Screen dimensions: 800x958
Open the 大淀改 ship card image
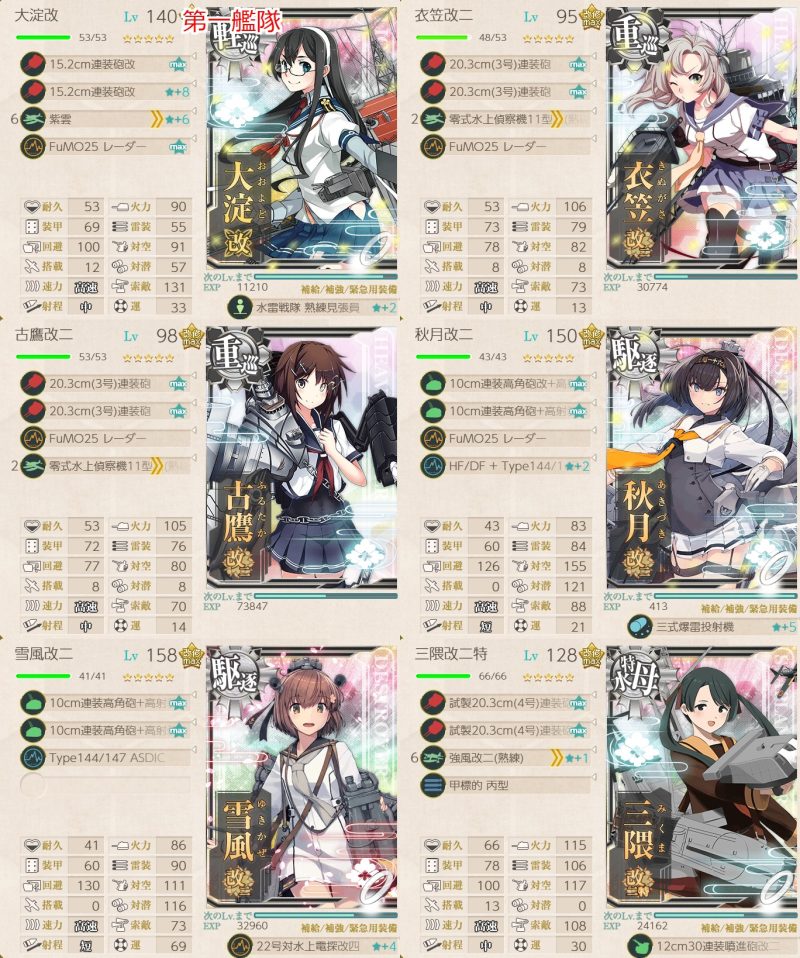coord(302,139)
